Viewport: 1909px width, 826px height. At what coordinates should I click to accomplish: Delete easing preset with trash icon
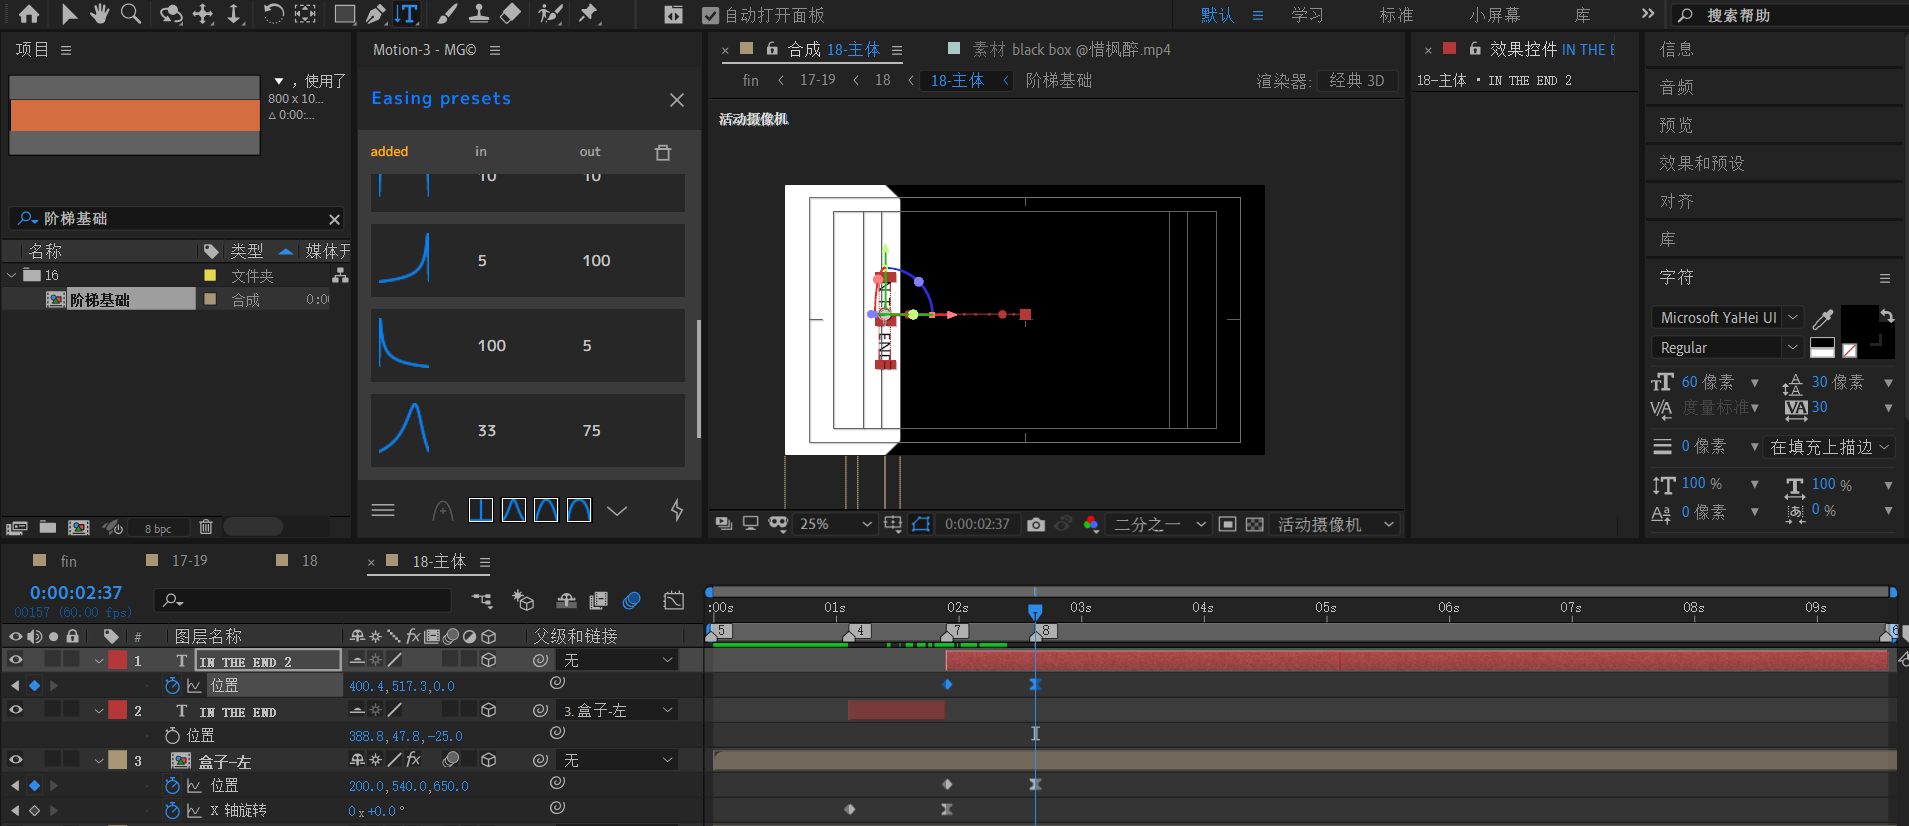click(x=663, y=152)
